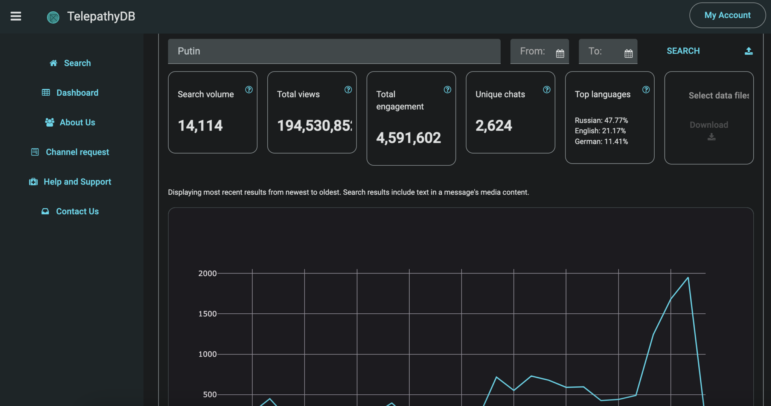Viewport: 771px width, 406px height.
Task: Click the download arrow icon
Action: pos(711,137)
